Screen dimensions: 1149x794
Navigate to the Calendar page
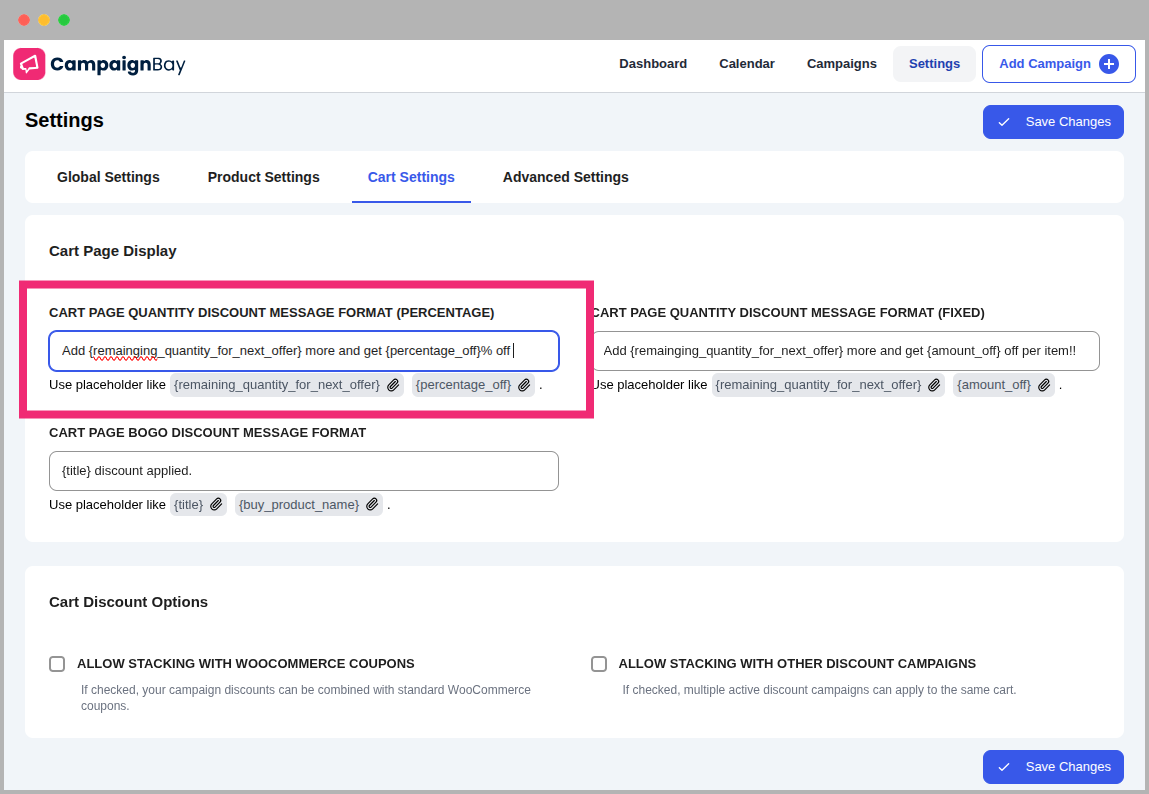point(747,64)
